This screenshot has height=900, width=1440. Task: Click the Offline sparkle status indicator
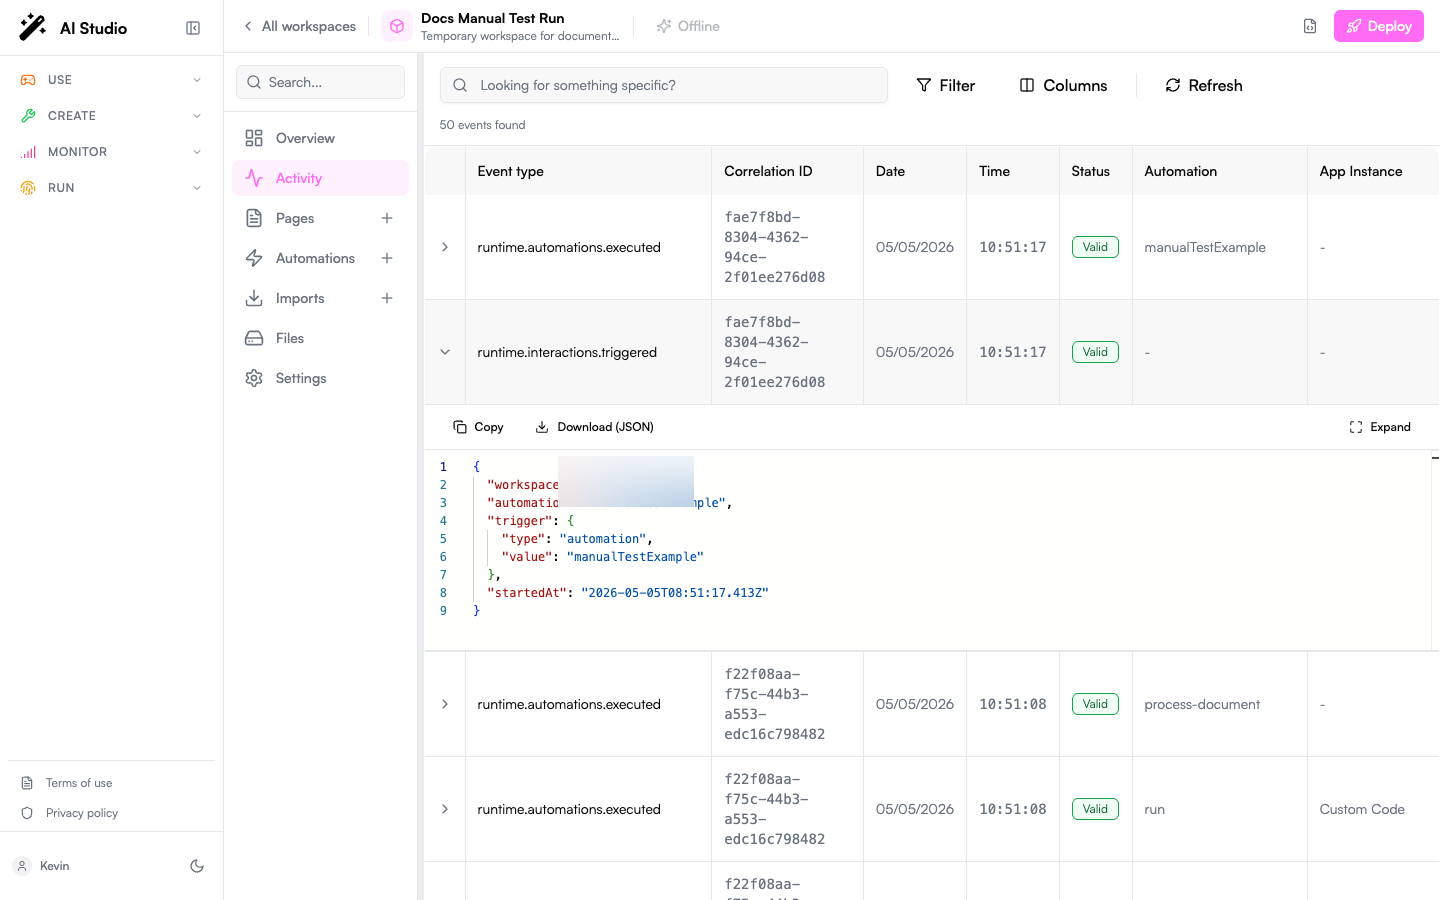688,26
